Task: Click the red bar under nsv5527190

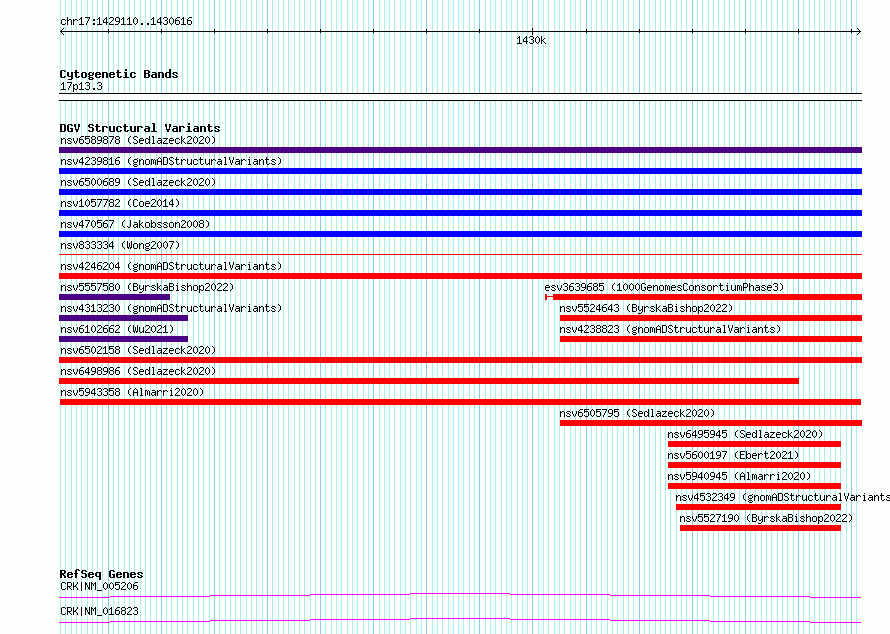Action: [761, 528]
